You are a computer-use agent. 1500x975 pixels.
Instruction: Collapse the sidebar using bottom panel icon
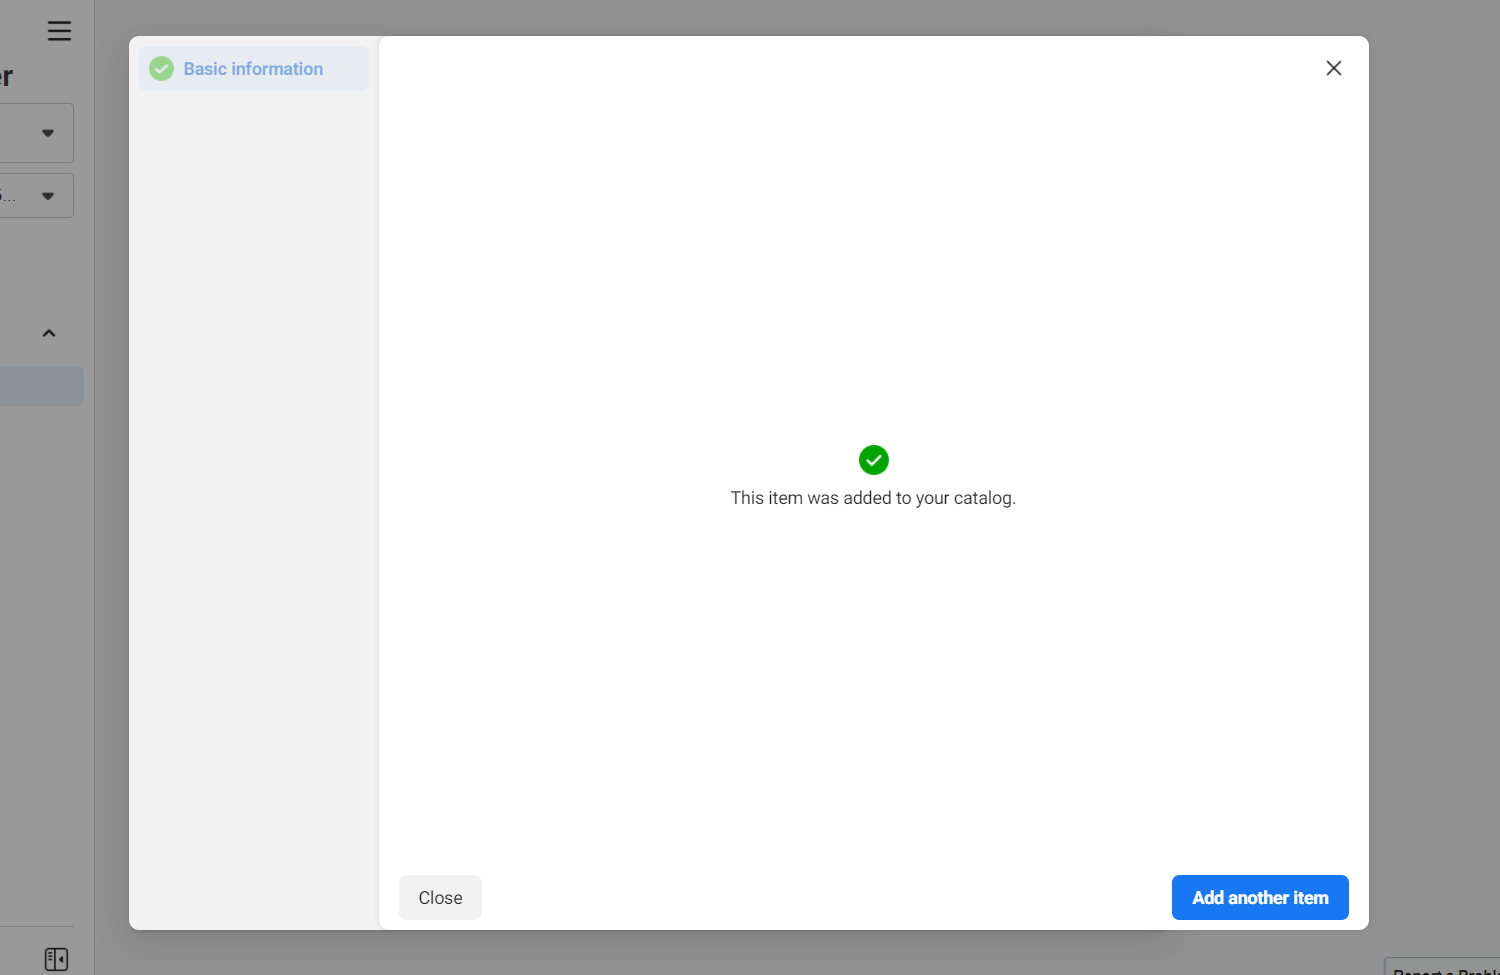[x=57, y=959]
